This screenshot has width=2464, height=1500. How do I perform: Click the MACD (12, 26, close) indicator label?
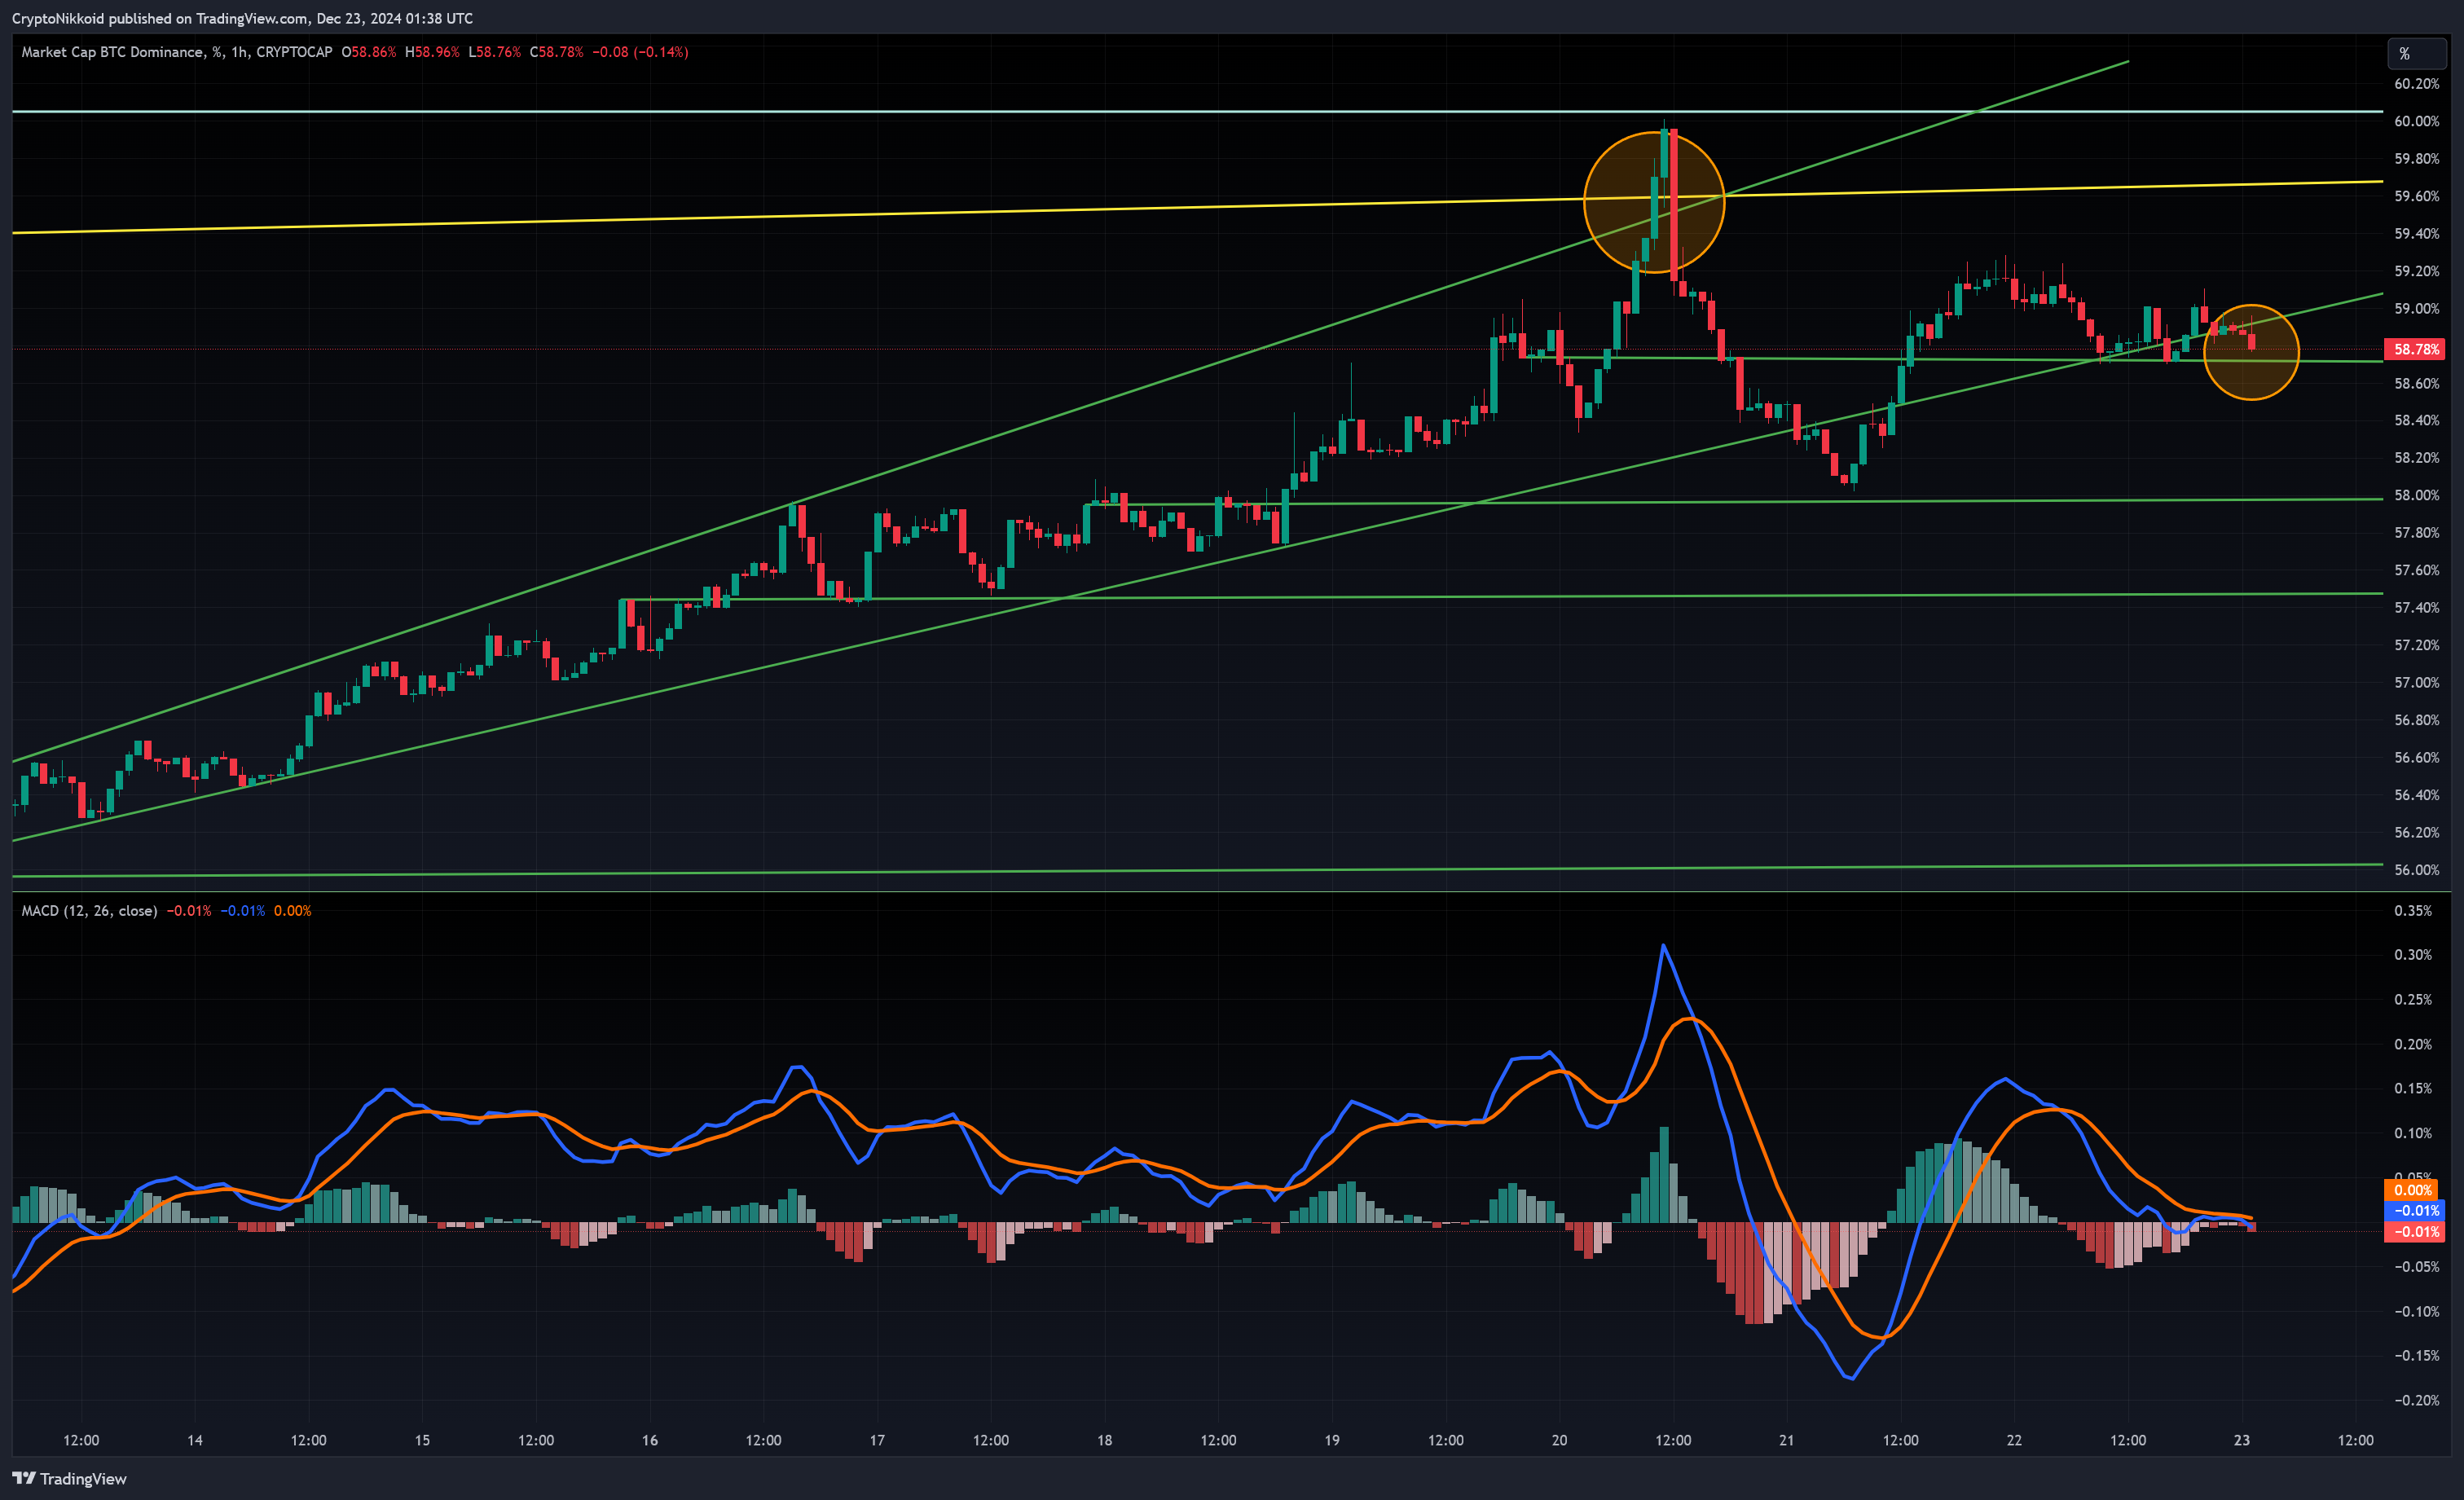point(89,911)
